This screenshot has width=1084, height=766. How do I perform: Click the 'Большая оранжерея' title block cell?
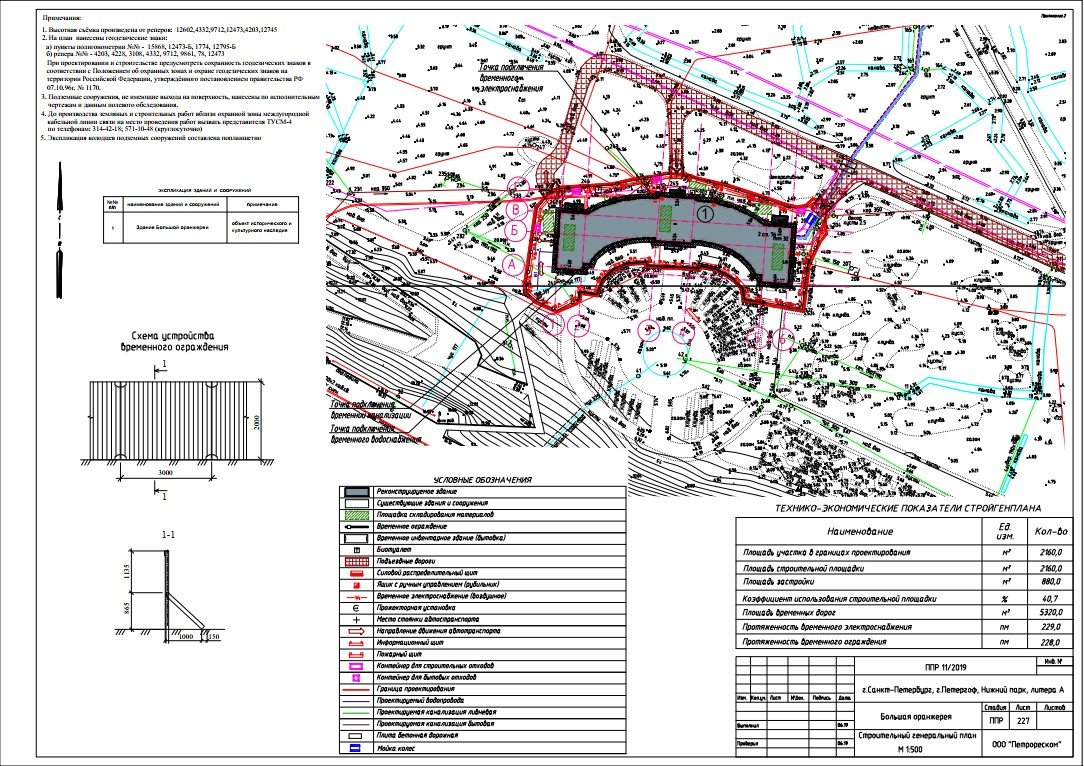[x=916, y=717]
